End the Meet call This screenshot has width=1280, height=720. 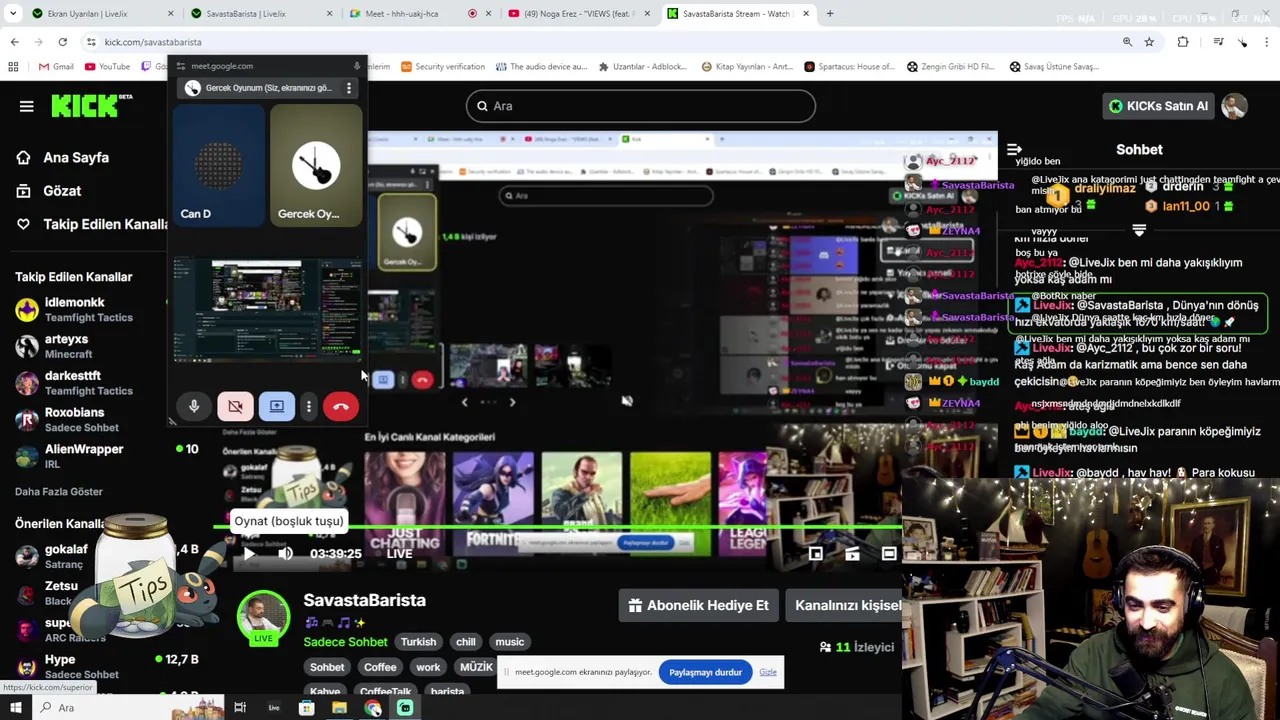click(x=341, y=406)
